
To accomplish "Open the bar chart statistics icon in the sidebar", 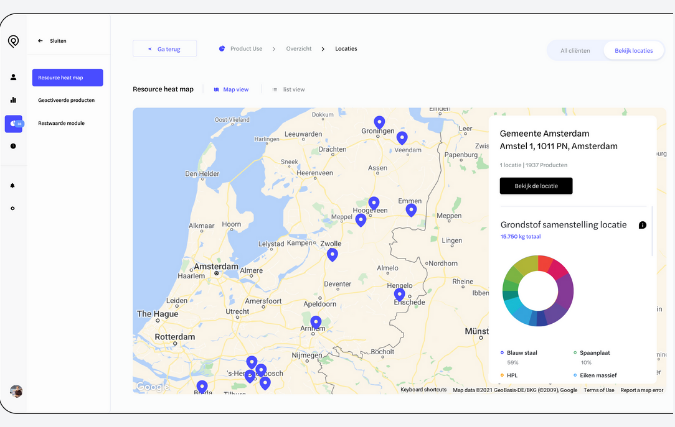I will point(13,100).
